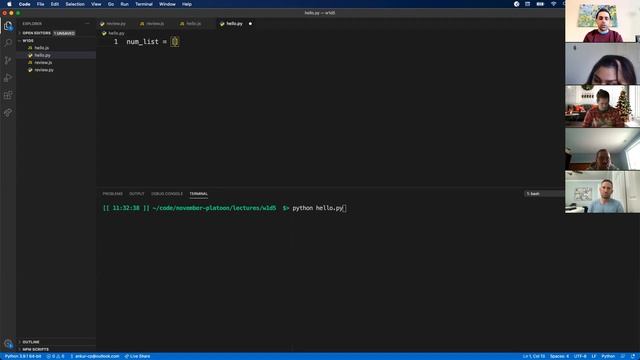The width and height of the screenshot is (640, 360).
Task: Open the Extensions view icon
Action: pyautogui.click(x=8, y=95)
